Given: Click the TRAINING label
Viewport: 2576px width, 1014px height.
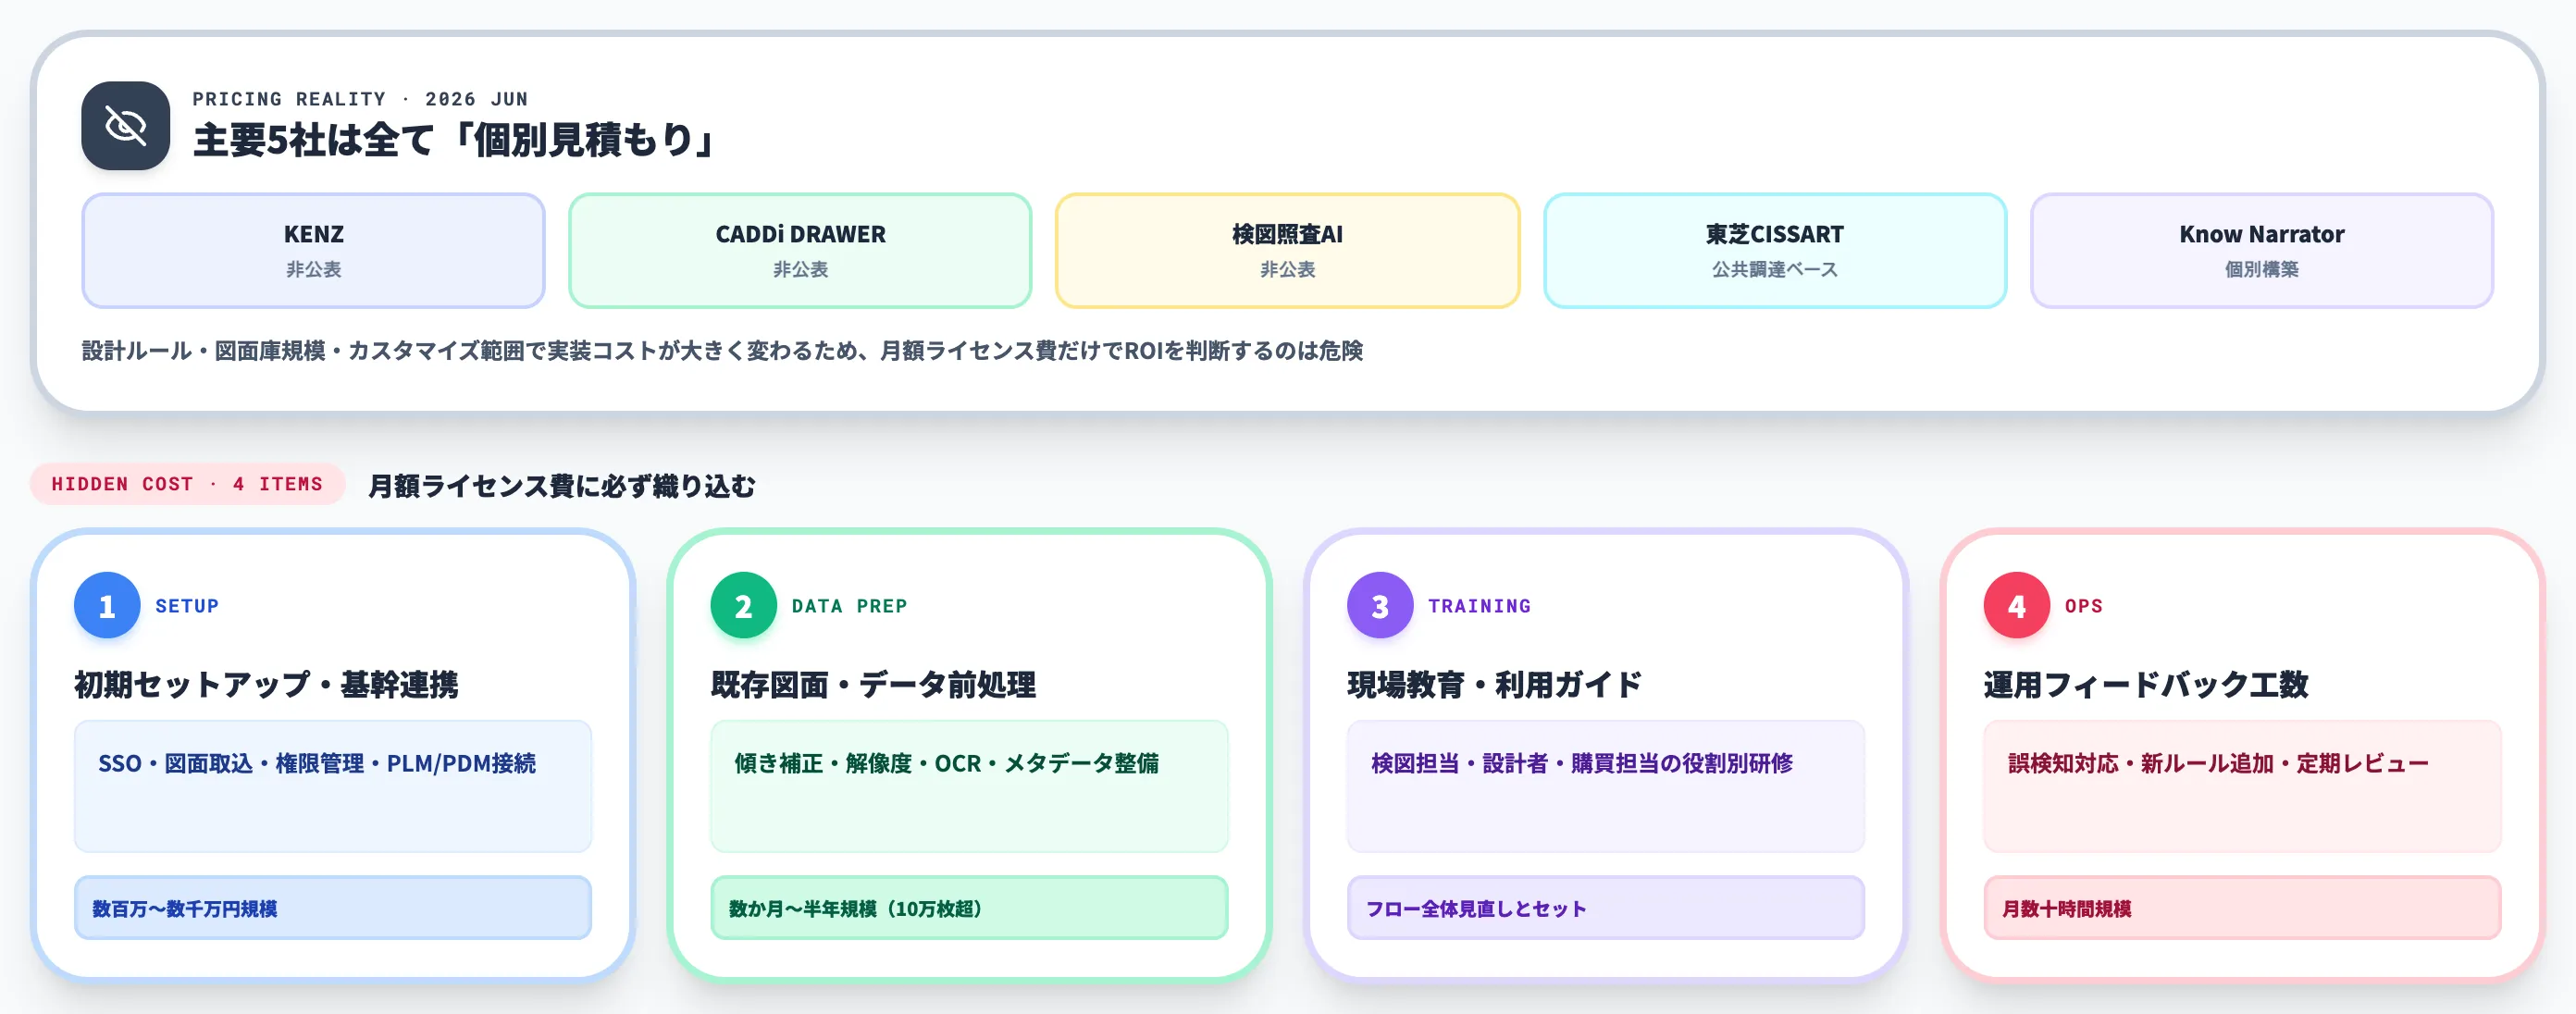Looking at the screenshot, I should coord(1479,606).
